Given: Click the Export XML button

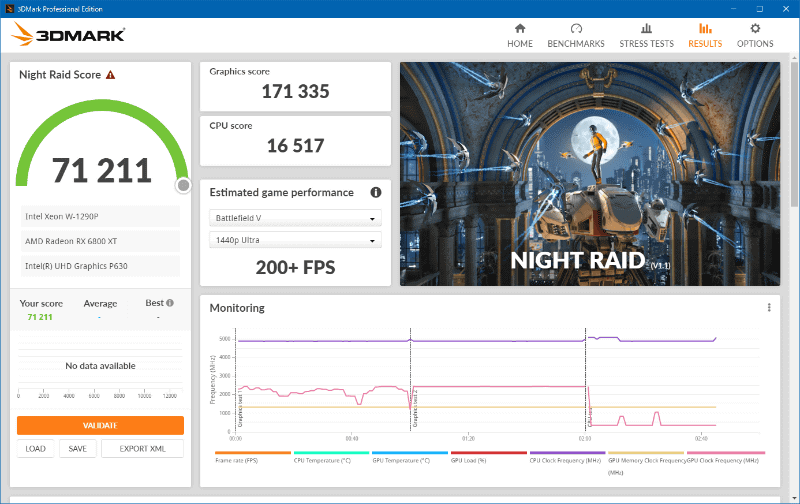Looking at the screenshot, I should [x=142, y=448].
